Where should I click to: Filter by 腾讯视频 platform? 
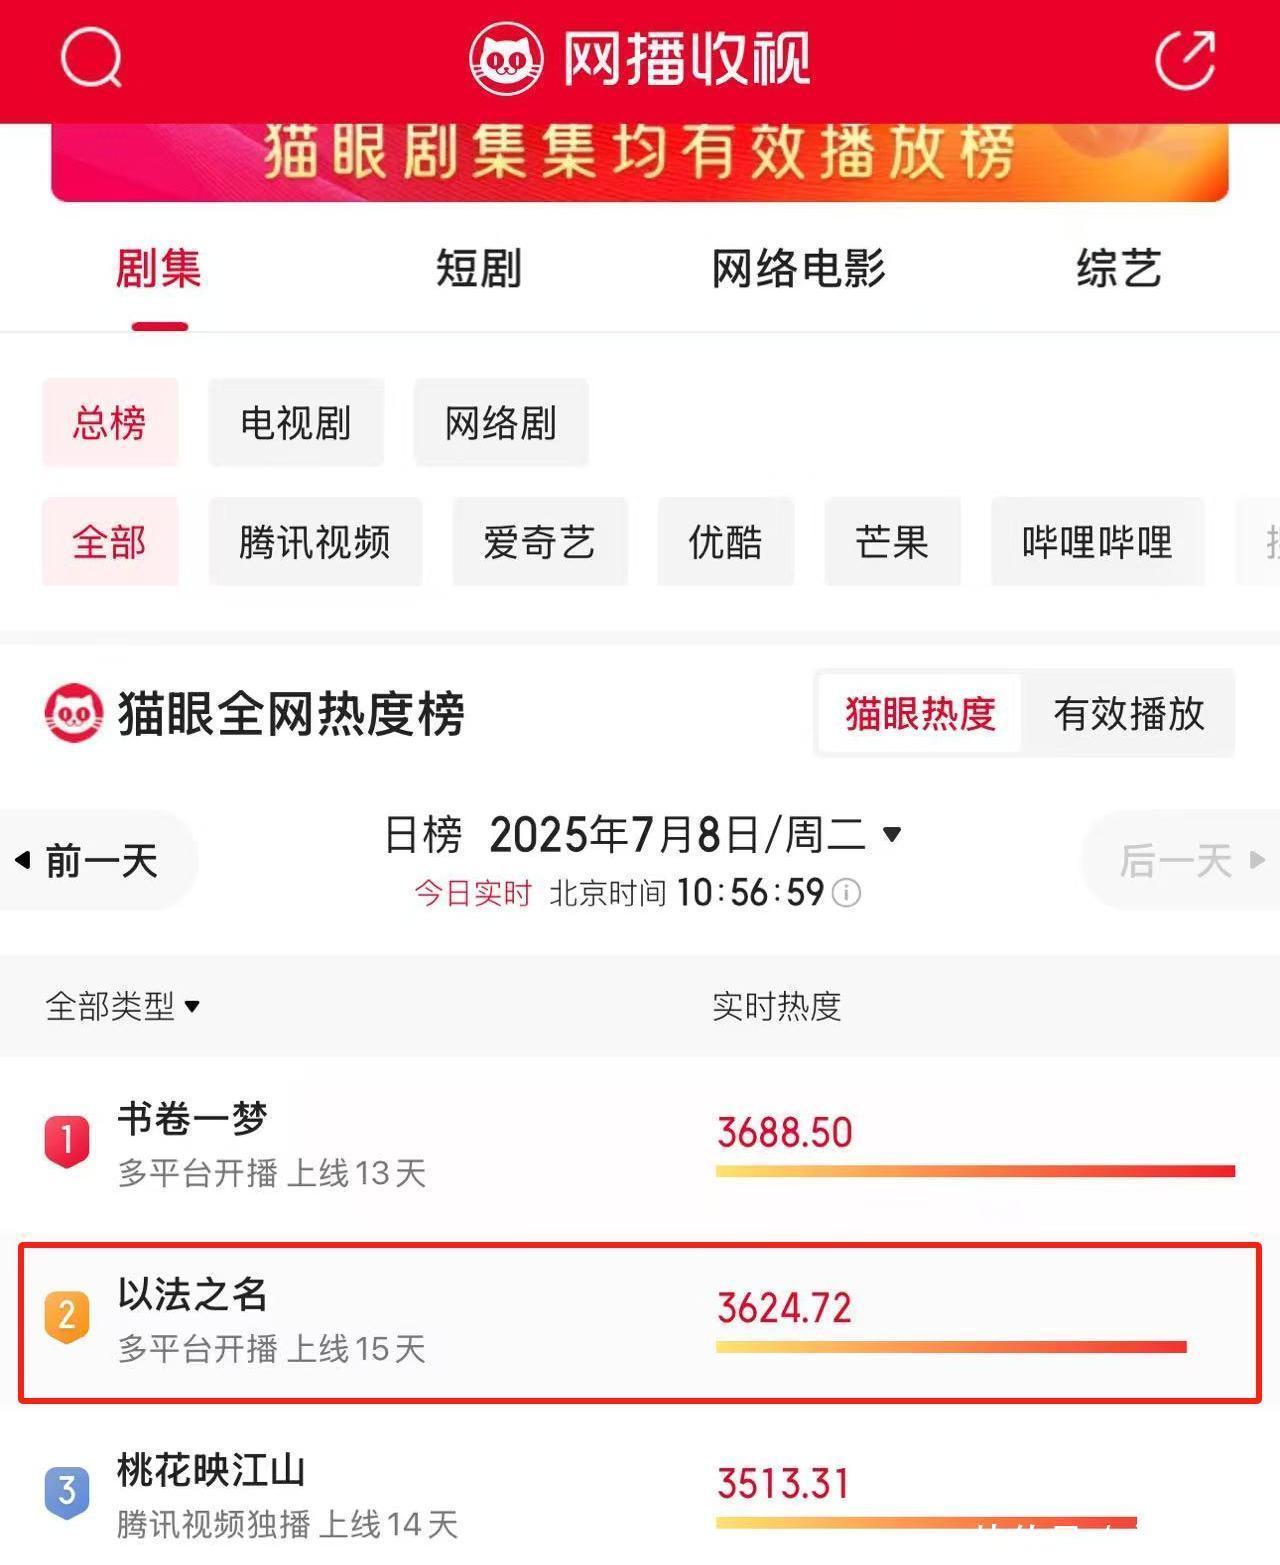coord(315,542)
